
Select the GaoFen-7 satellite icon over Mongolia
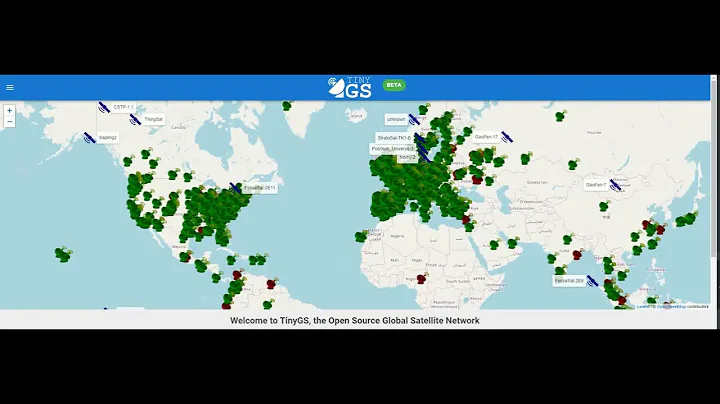pyautogui.click(x=615, y=185)
